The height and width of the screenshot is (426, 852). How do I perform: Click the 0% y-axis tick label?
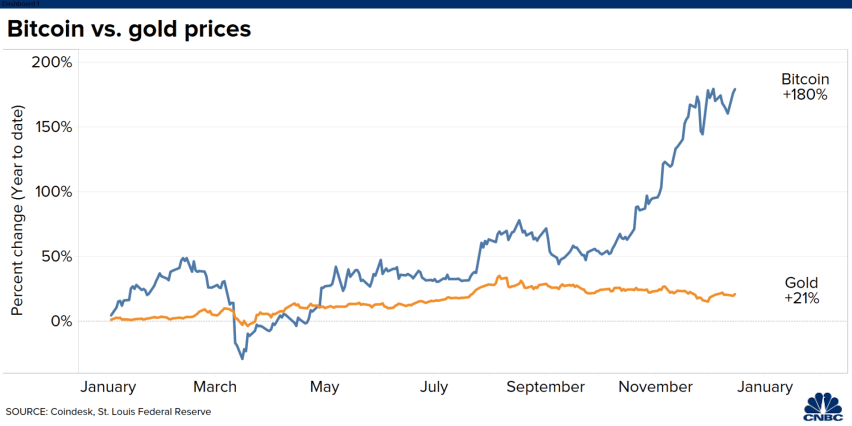click(x=60, y=321)
